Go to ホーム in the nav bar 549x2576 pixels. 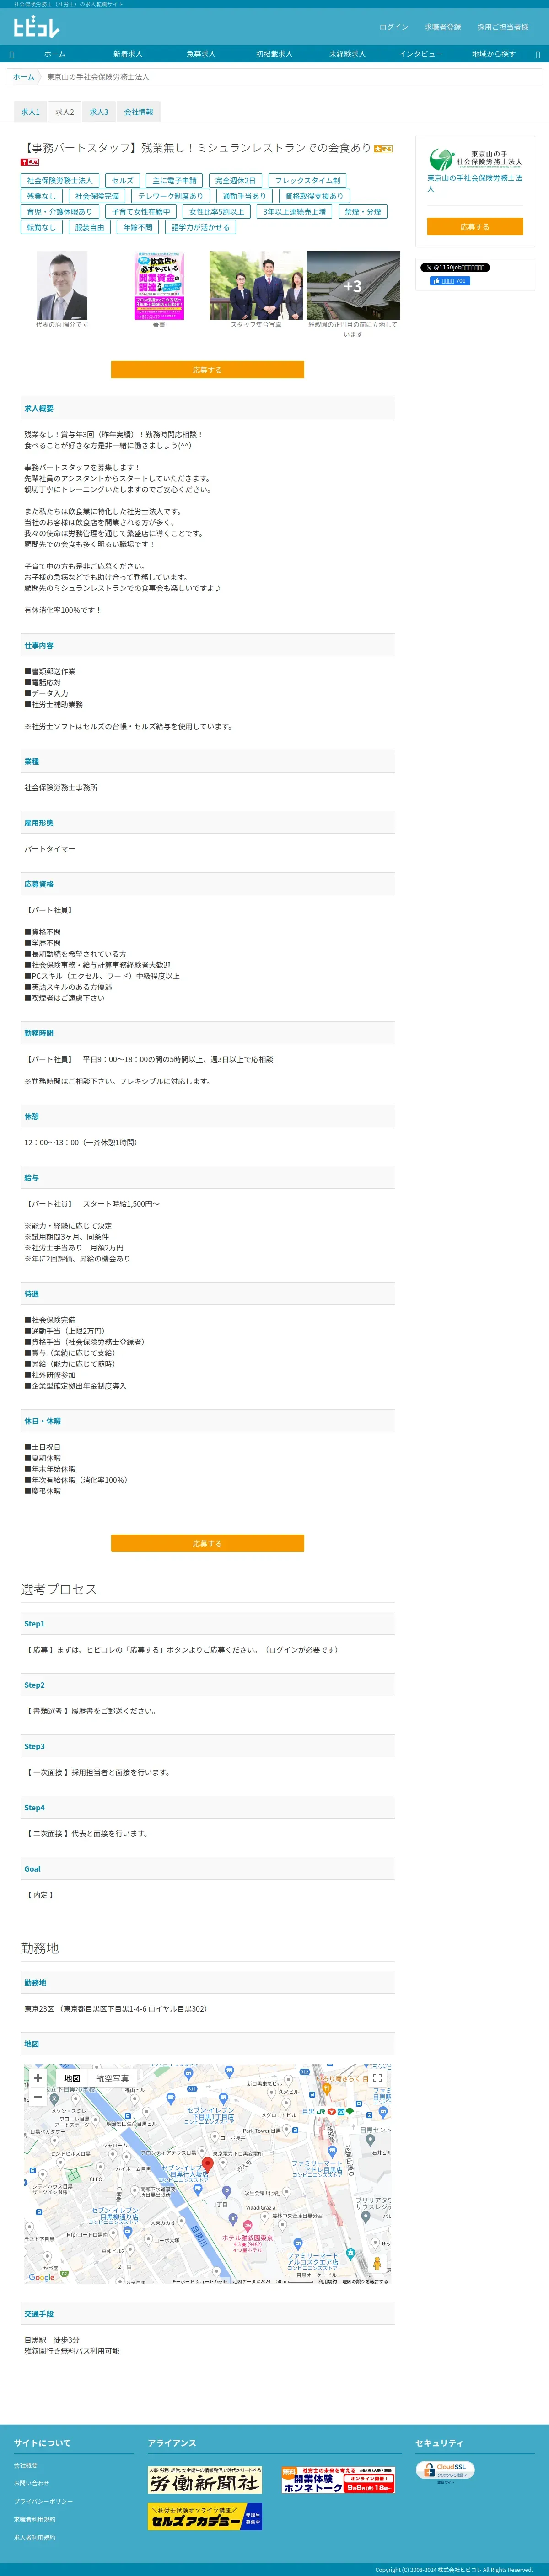point(55,54)
